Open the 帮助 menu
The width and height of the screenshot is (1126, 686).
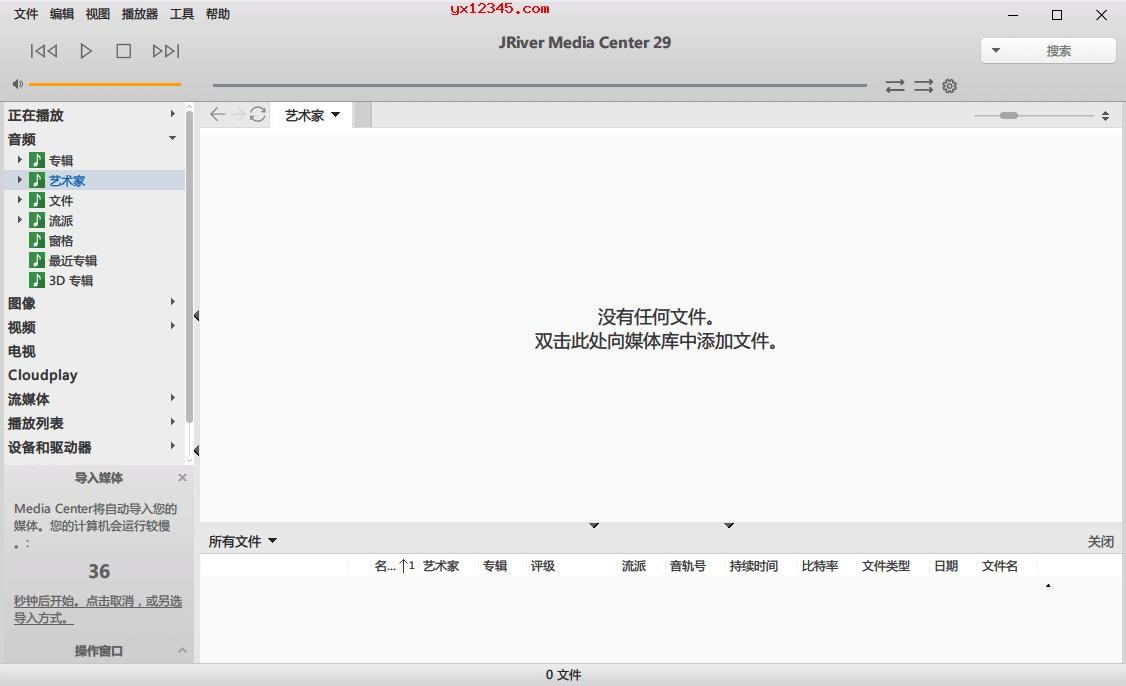[x=218, y=14]
